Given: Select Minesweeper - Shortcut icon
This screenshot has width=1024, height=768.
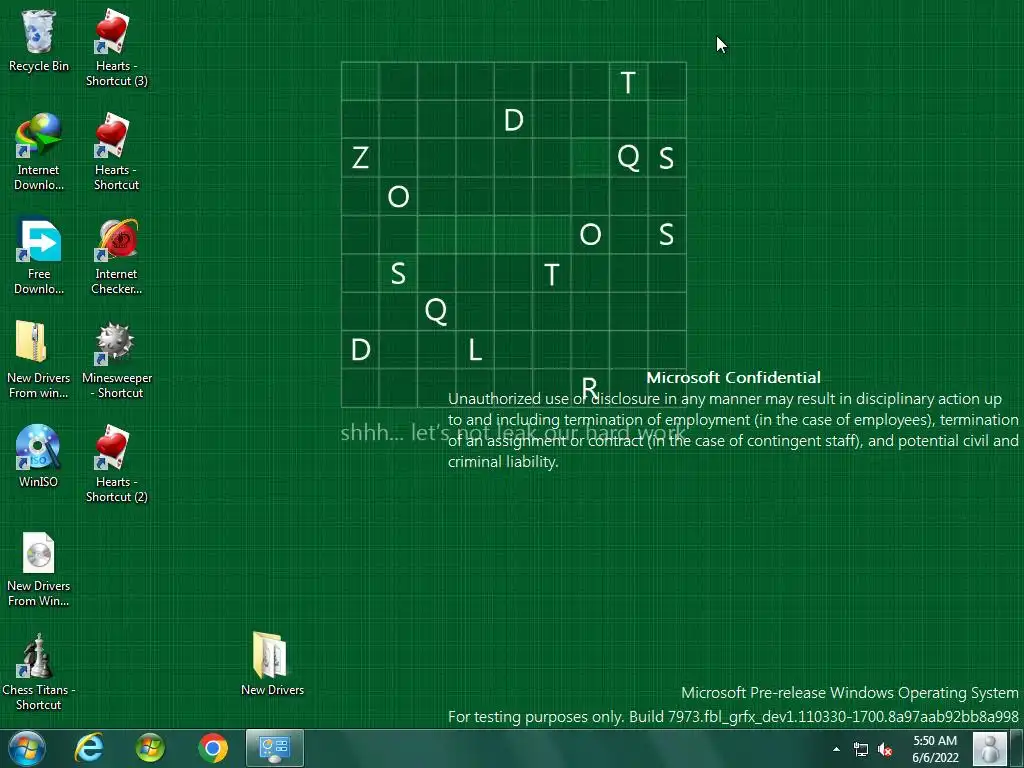Looking at the screenshot, I should [x=116, y=360].
